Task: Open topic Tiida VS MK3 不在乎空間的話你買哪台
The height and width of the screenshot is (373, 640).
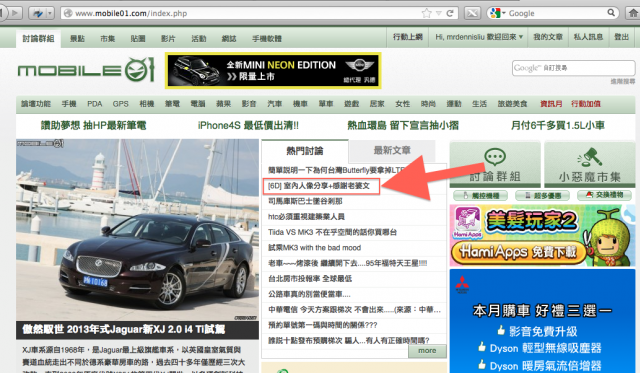Action: 332,232
